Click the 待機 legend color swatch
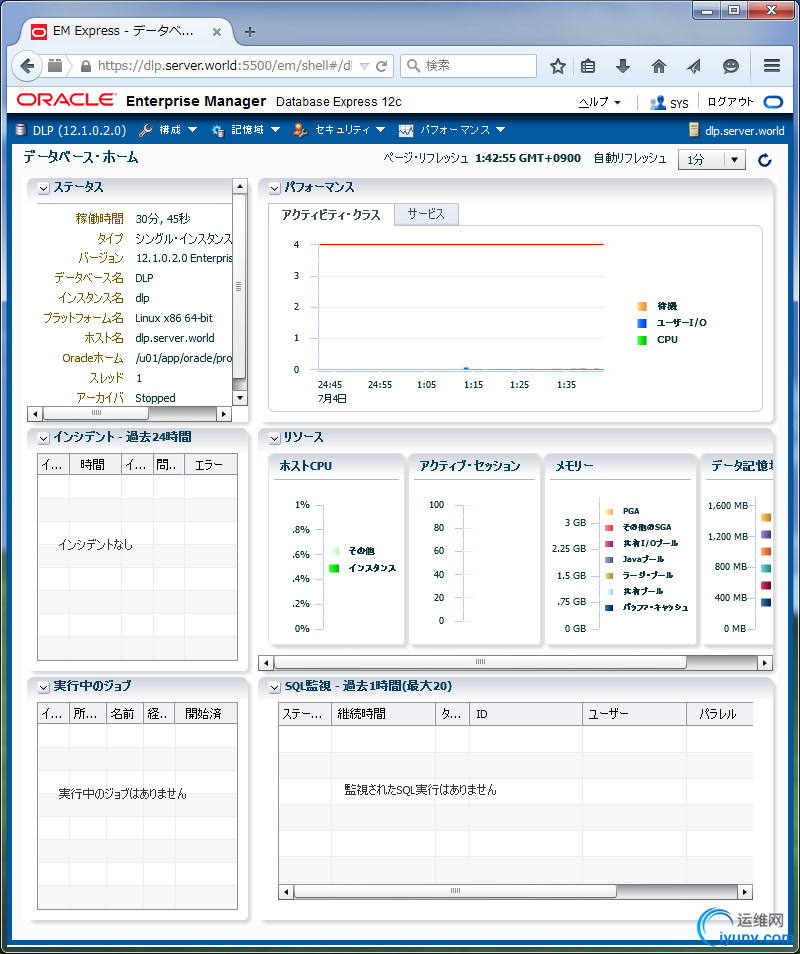The width and height of the screenshot is (800, 954). click(x=642, y=306)
